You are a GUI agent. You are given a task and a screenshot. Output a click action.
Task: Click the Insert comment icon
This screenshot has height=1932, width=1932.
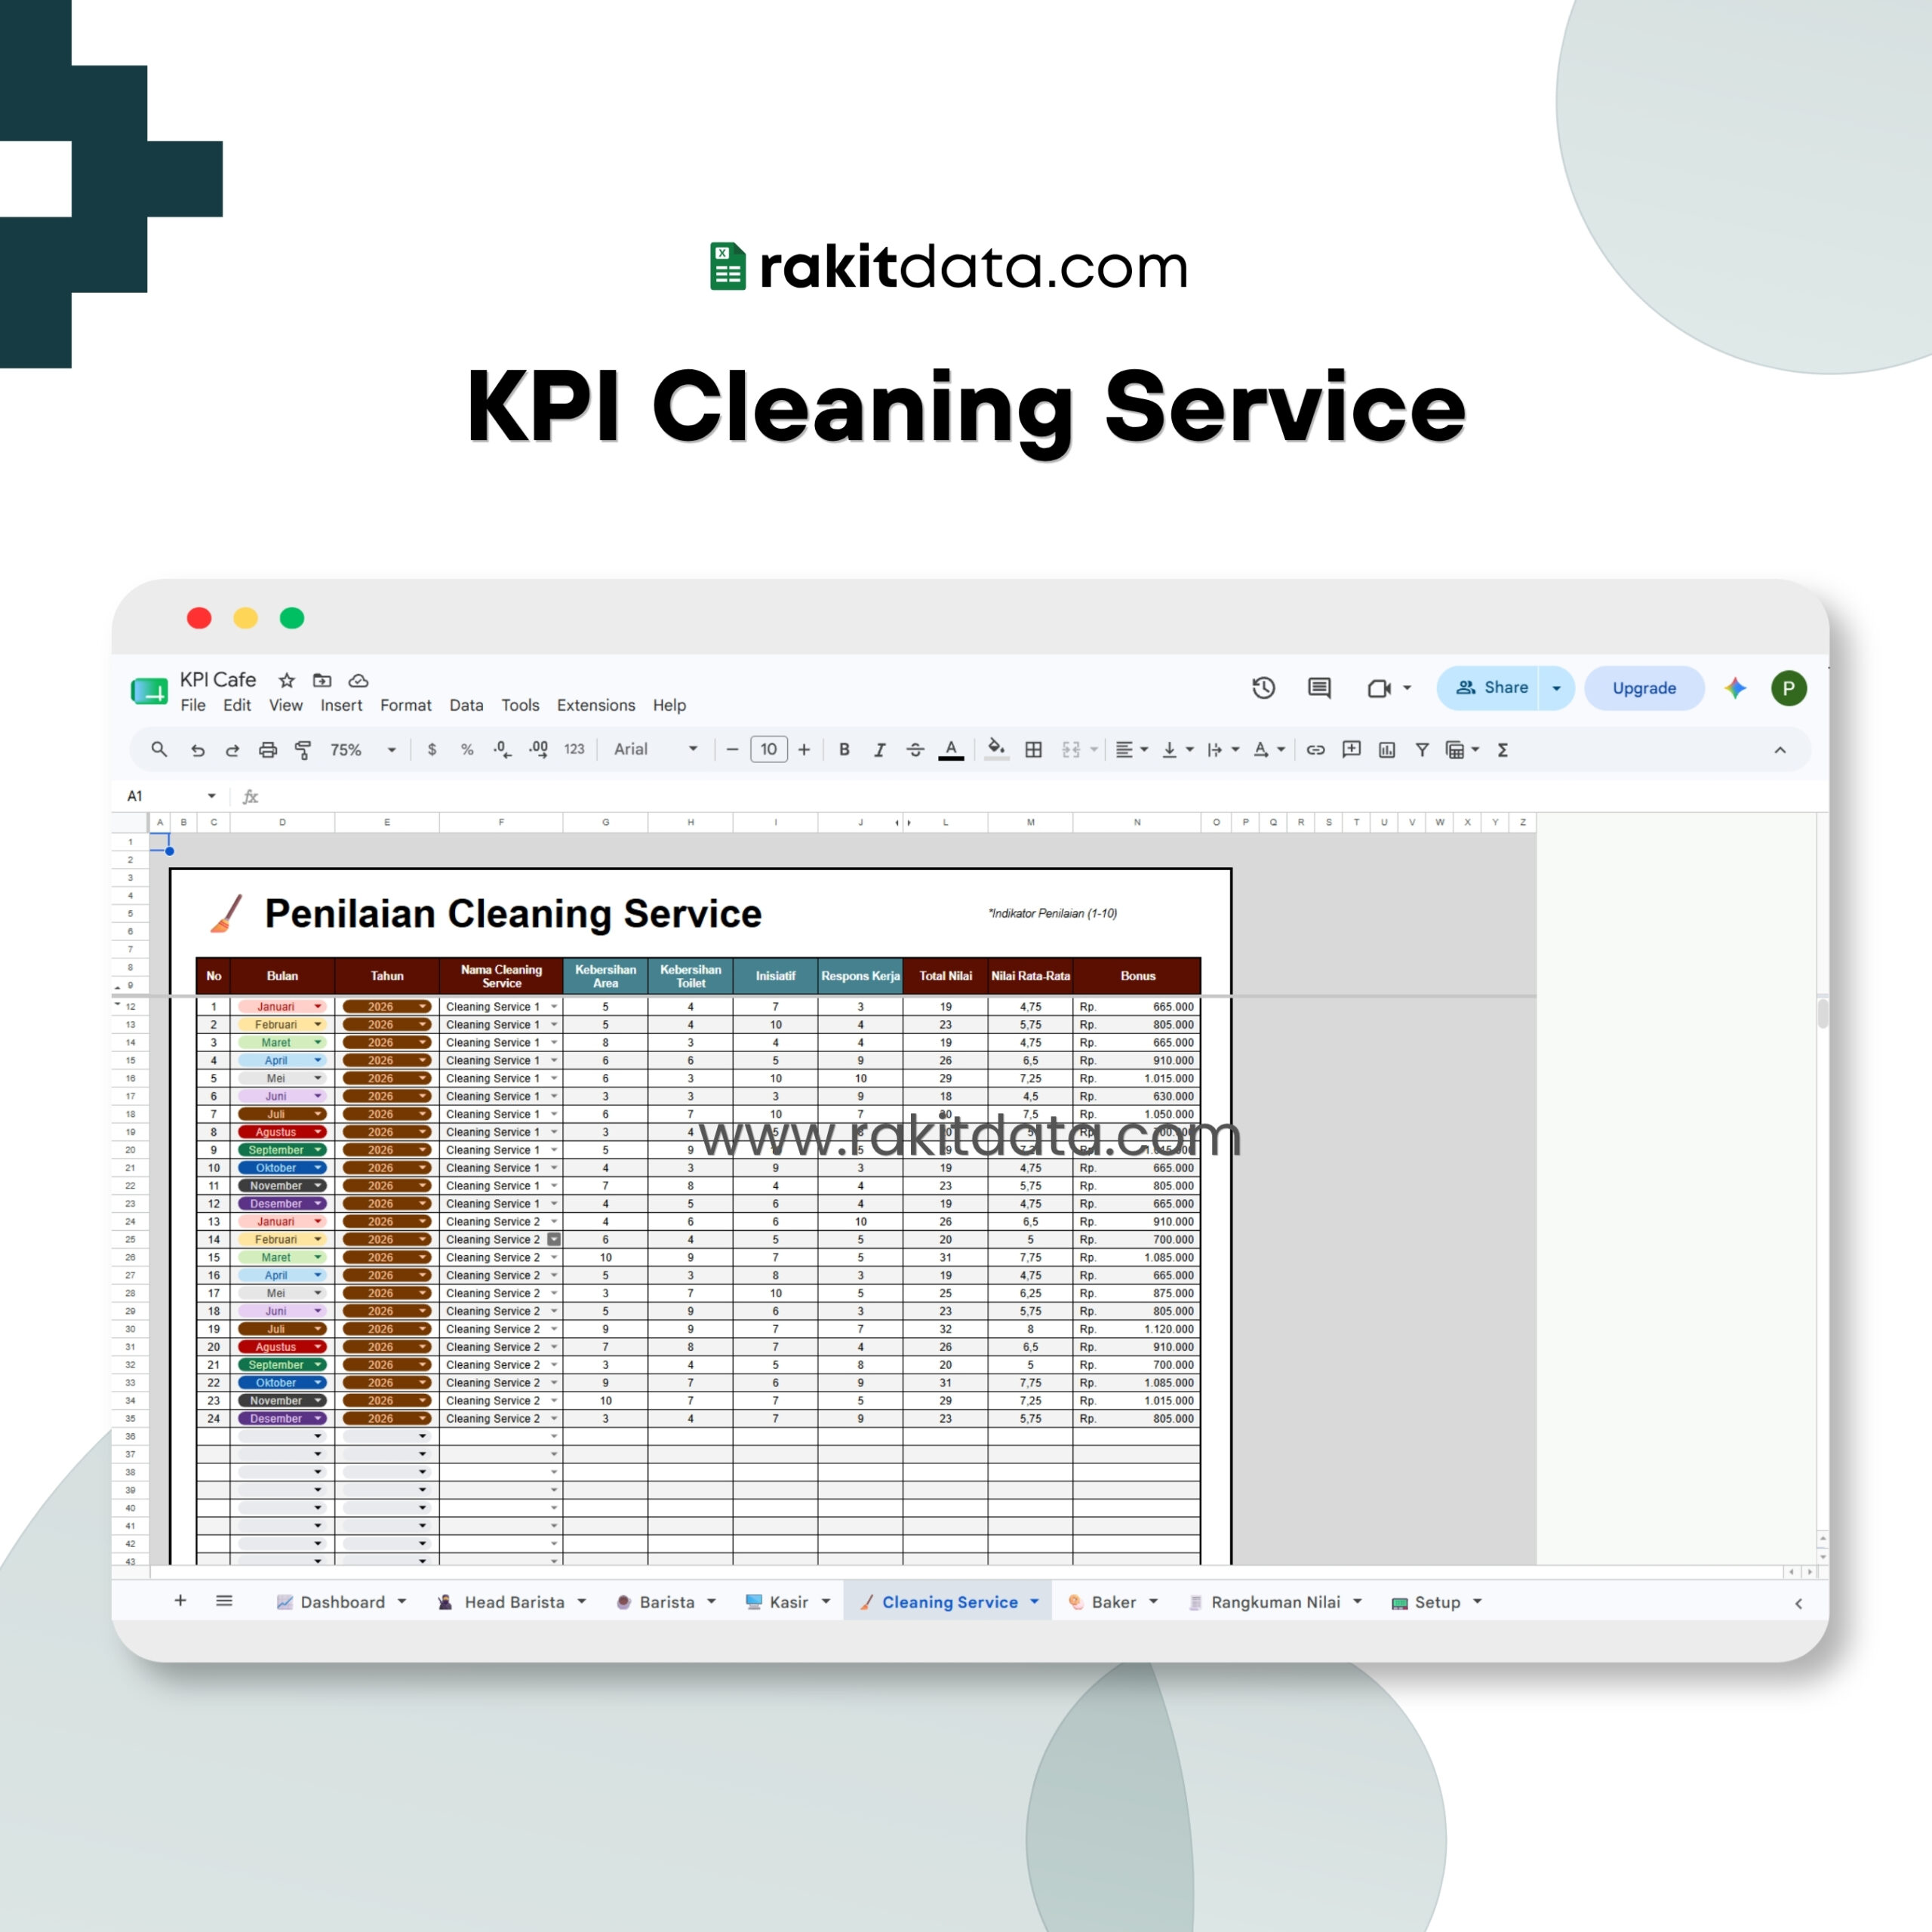(x=1351, y=749)
